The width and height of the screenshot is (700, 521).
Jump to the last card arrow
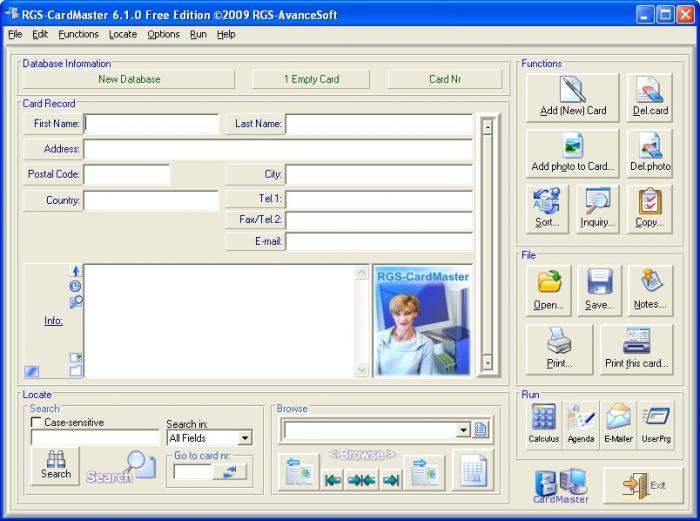(x=391, y=480)
